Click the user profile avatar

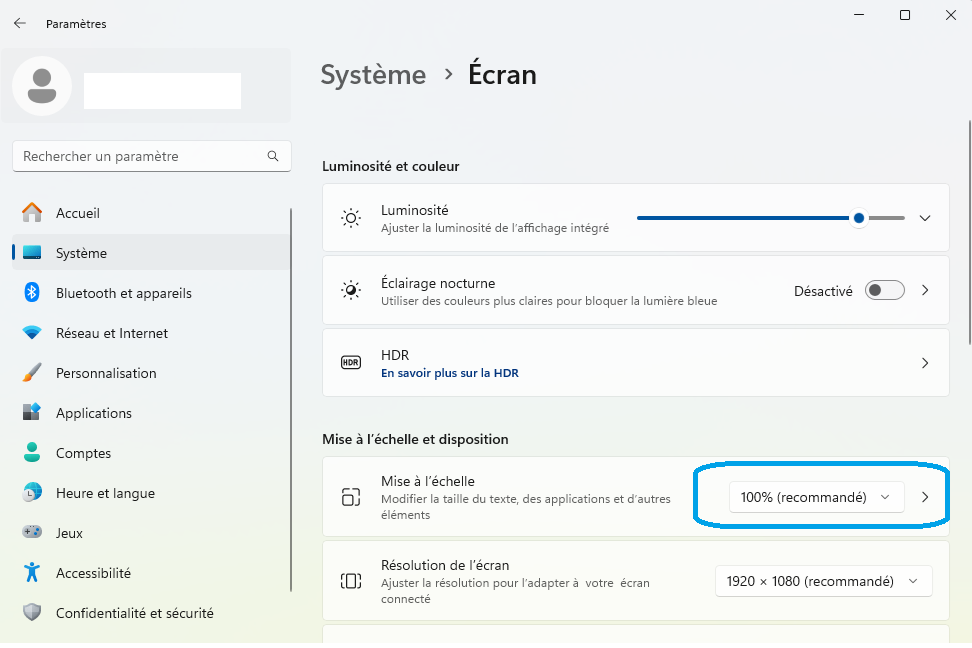pyautogui.click(x=42, y=86)
